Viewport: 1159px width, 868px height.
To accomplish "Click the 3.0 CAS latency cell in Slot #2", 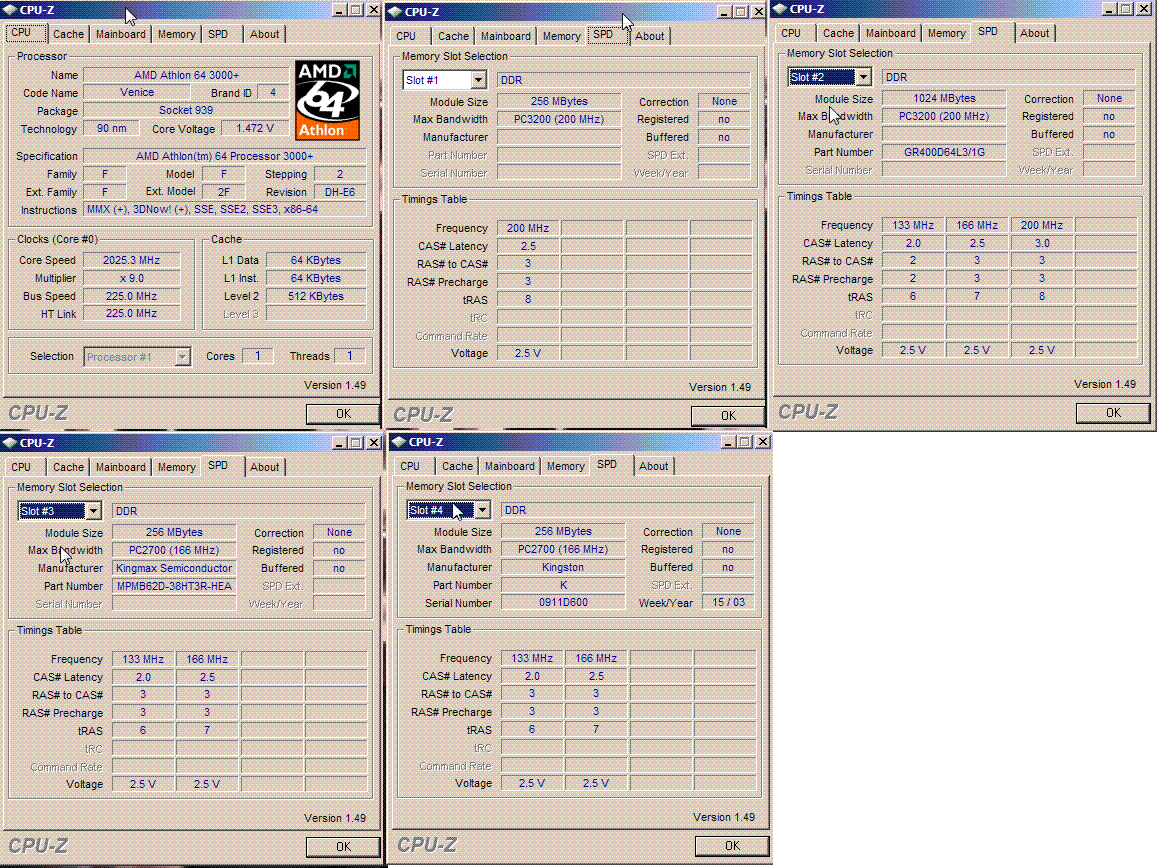I will (1041, 243).
